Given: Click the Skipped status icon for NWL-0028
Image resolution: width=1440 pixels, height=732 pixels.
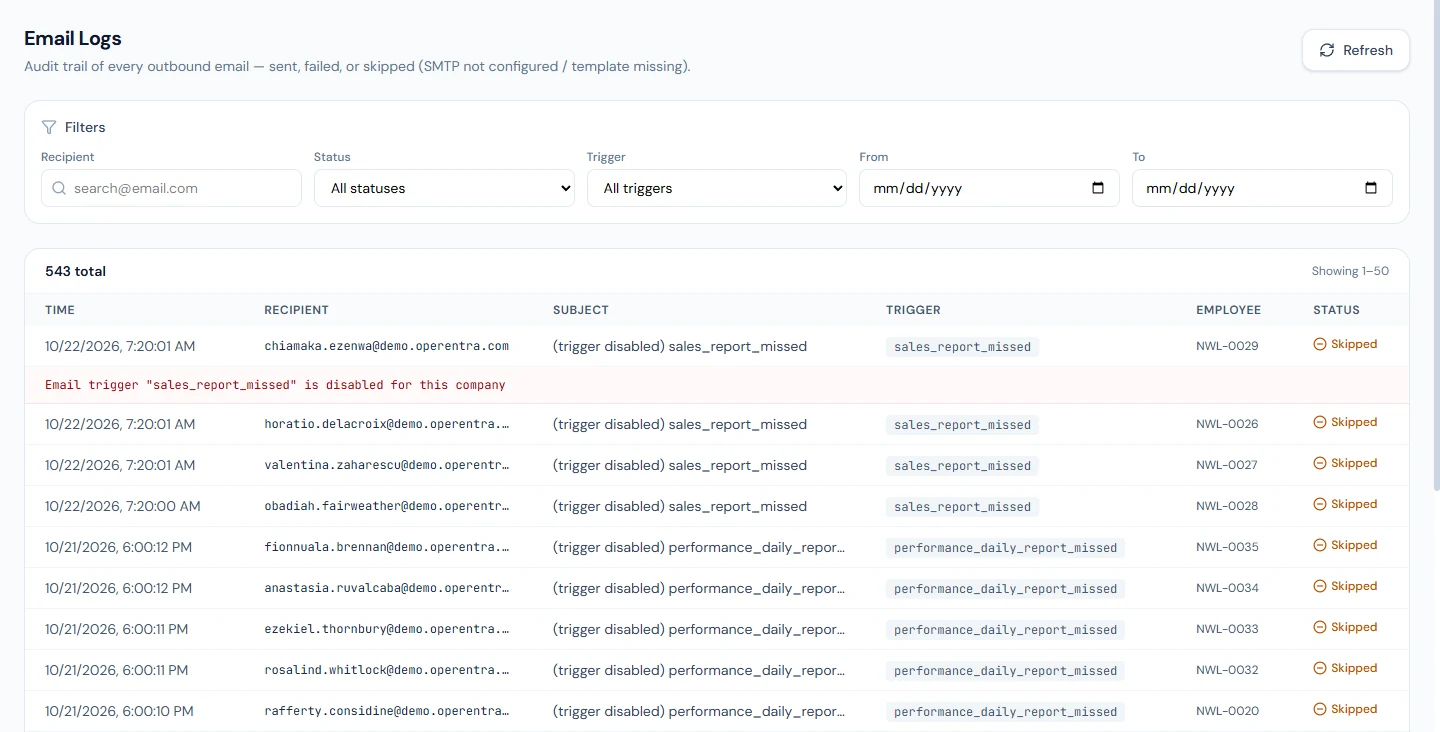Looking at the screenshot, I should coord(1319,504).
